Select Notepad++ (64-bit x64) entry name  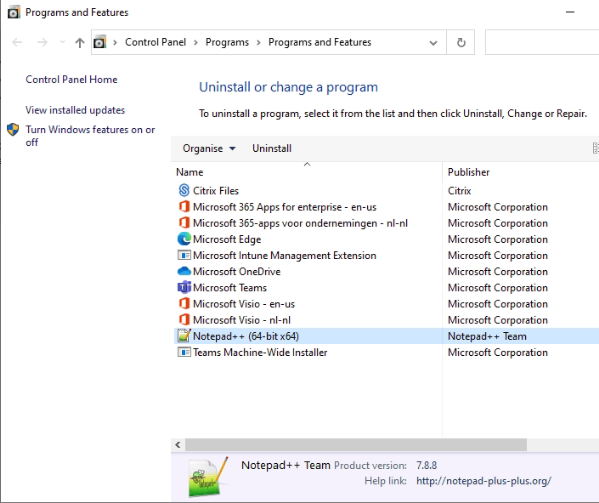click(x=246, y=336)
